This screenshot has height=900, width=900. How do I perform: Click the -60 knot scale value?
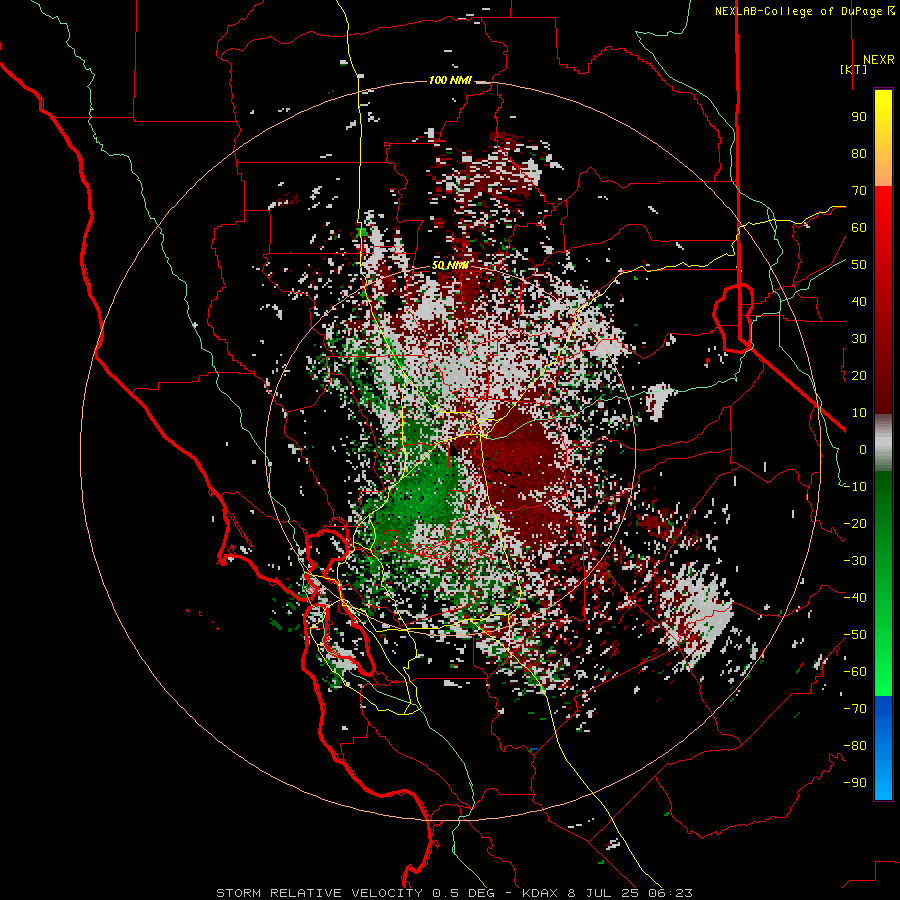[855, 672]
